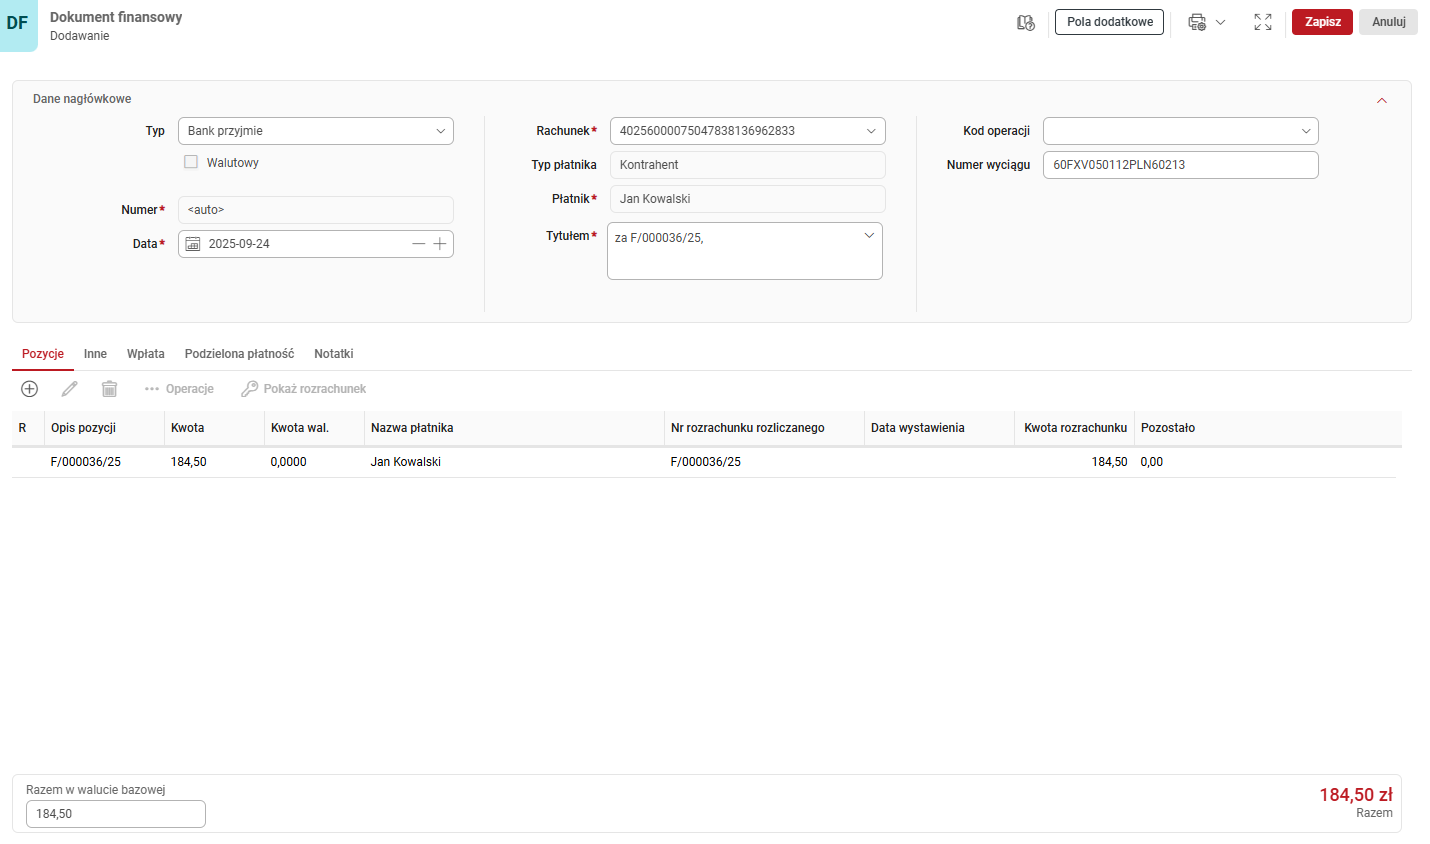
Task: Click the printer with settings icon
Action: click(1199, 22)
